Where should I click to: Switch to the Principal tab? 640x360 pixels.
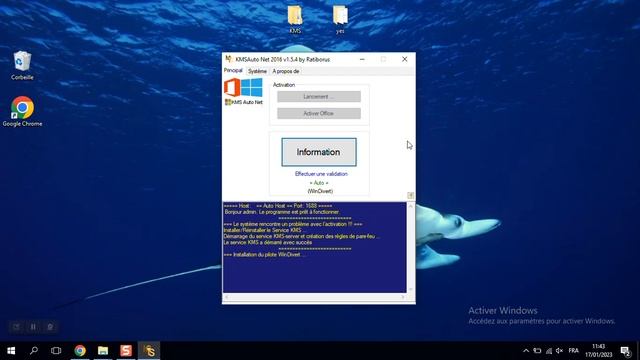click(233, 71)
